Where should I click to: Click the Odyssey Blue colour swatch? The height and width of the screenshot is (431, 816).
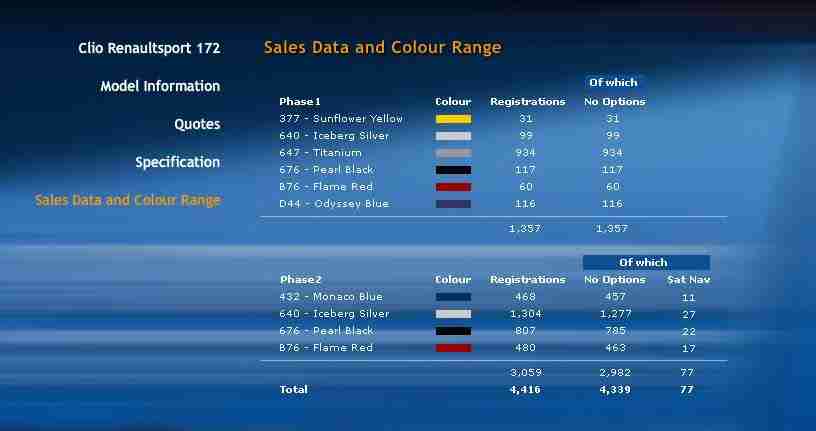pyautogui.click(x=453, y=204)
